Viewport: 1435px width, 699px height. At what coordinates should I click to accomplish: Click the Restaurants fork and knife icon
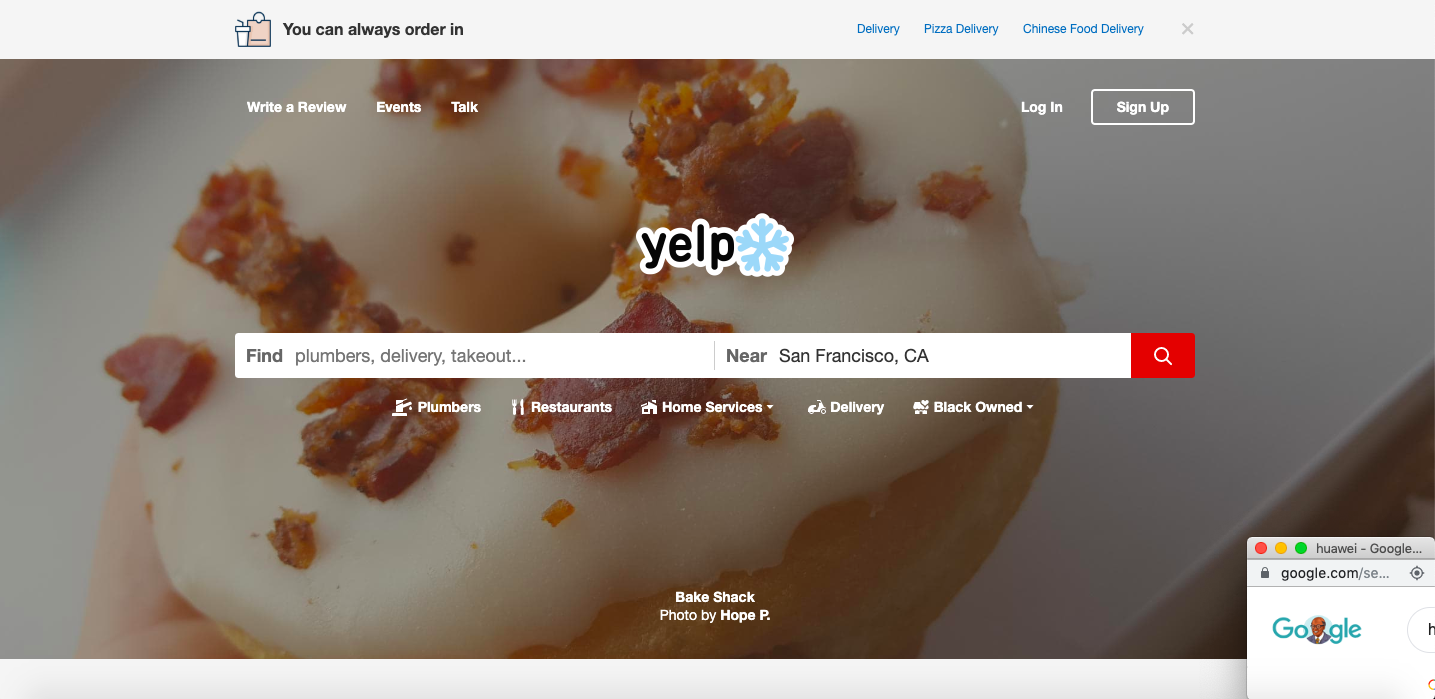[517, 407]
